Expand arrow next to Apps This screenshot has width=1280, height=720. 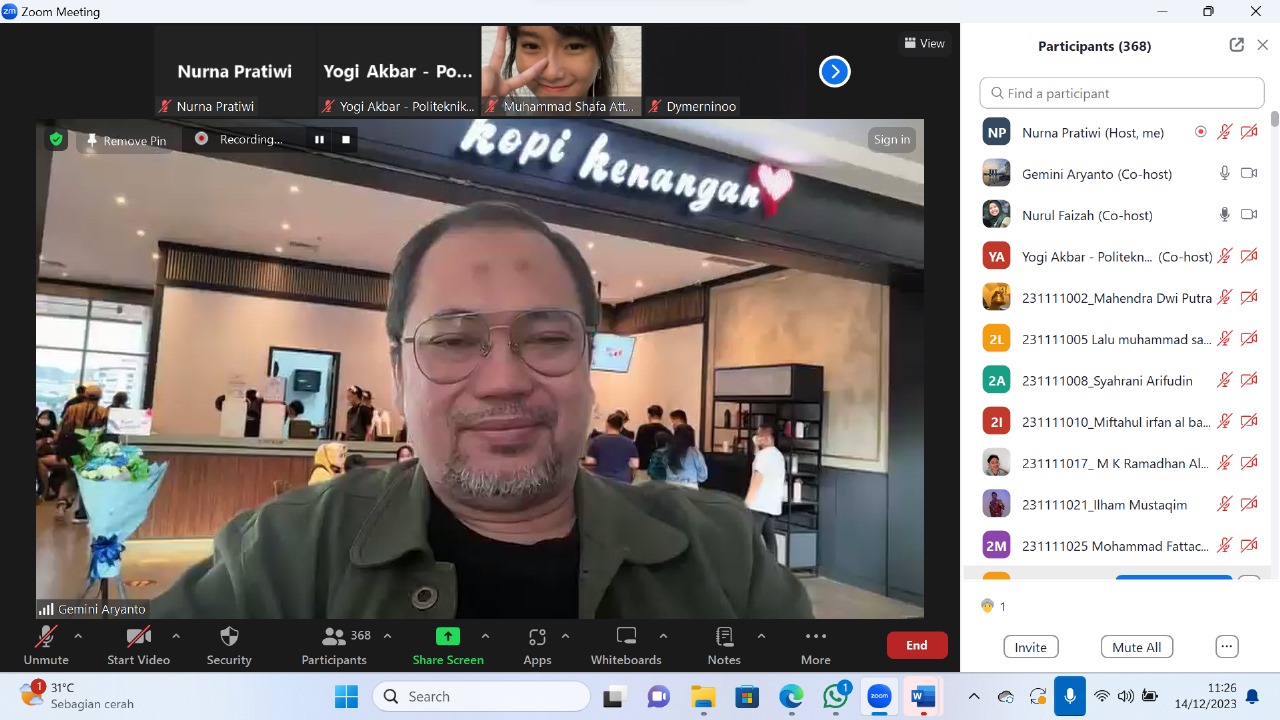tap(565, 636)
